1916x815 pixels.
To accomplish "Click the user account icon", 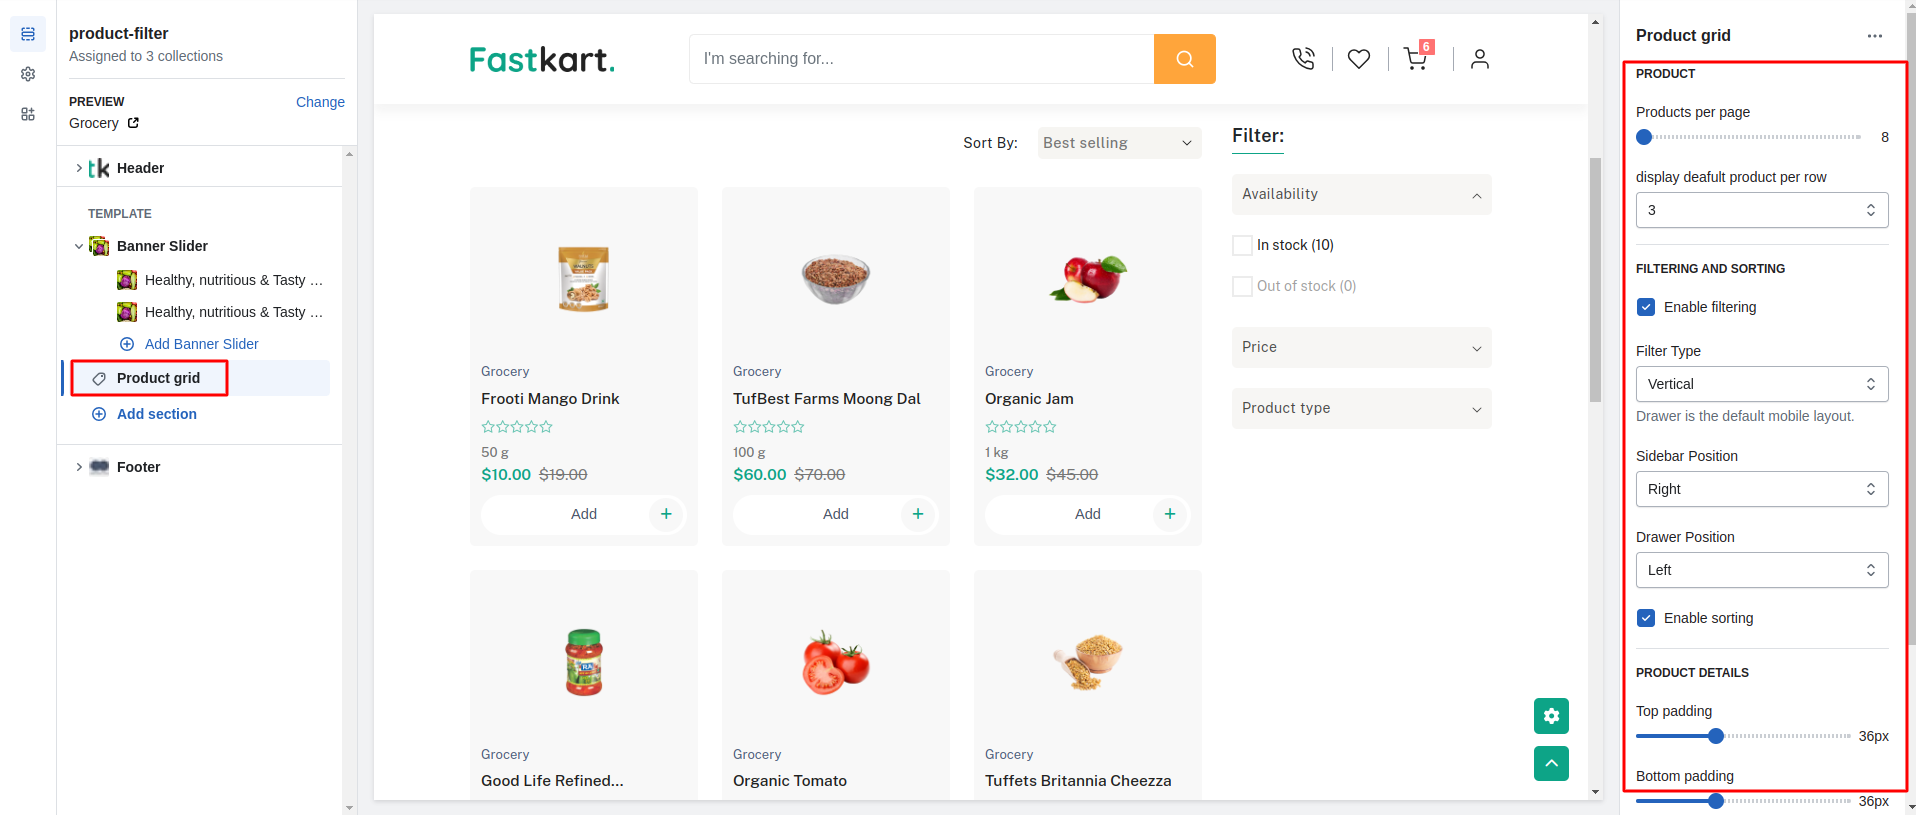I will (1479, 59).
